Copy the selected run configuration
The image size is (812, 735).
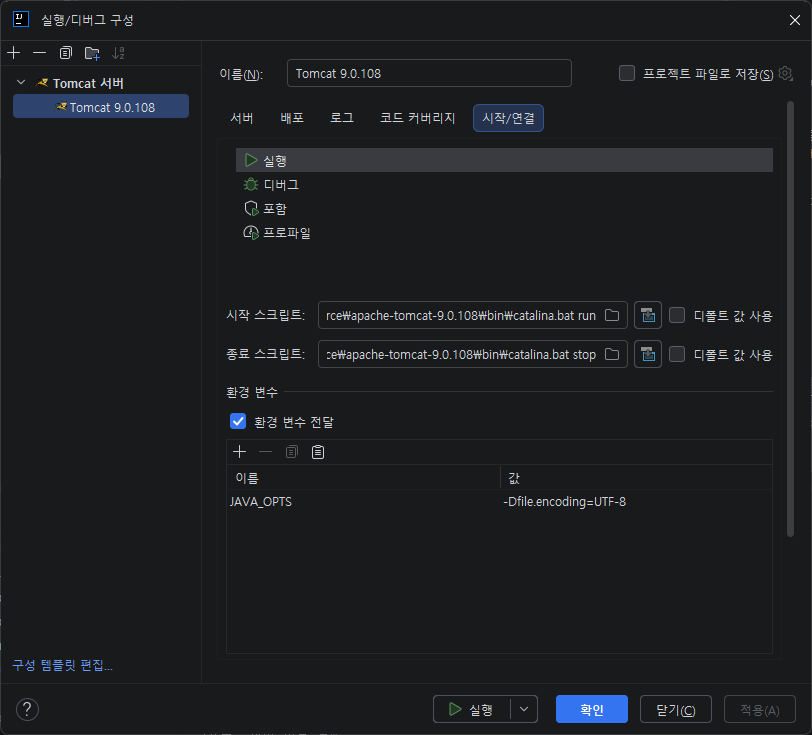coord(66,53)
